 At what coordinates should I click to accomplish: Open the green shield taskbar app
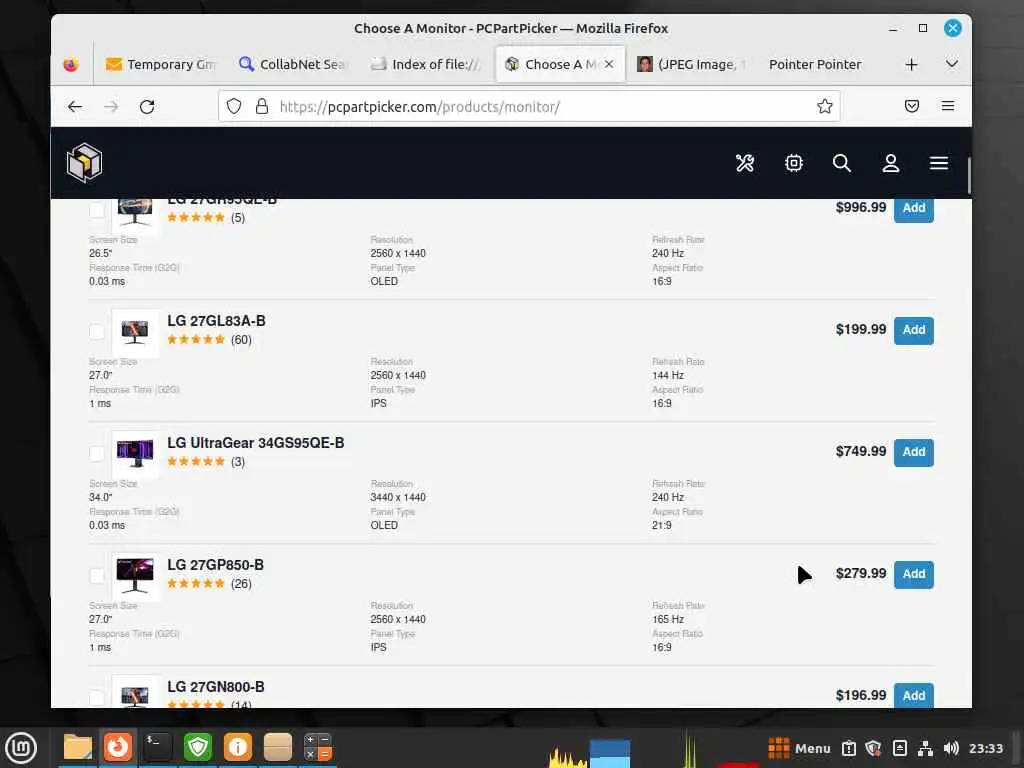point(198,748)
